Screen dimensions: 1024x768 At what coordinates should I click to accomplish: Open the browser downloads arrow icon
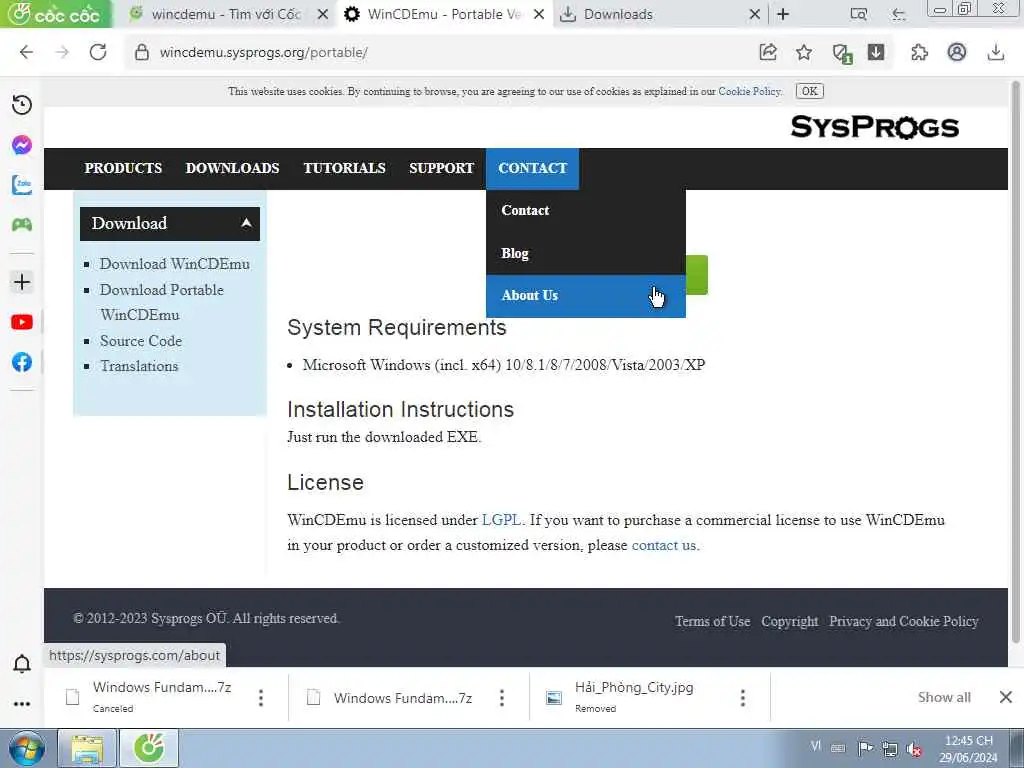point(995,52)
